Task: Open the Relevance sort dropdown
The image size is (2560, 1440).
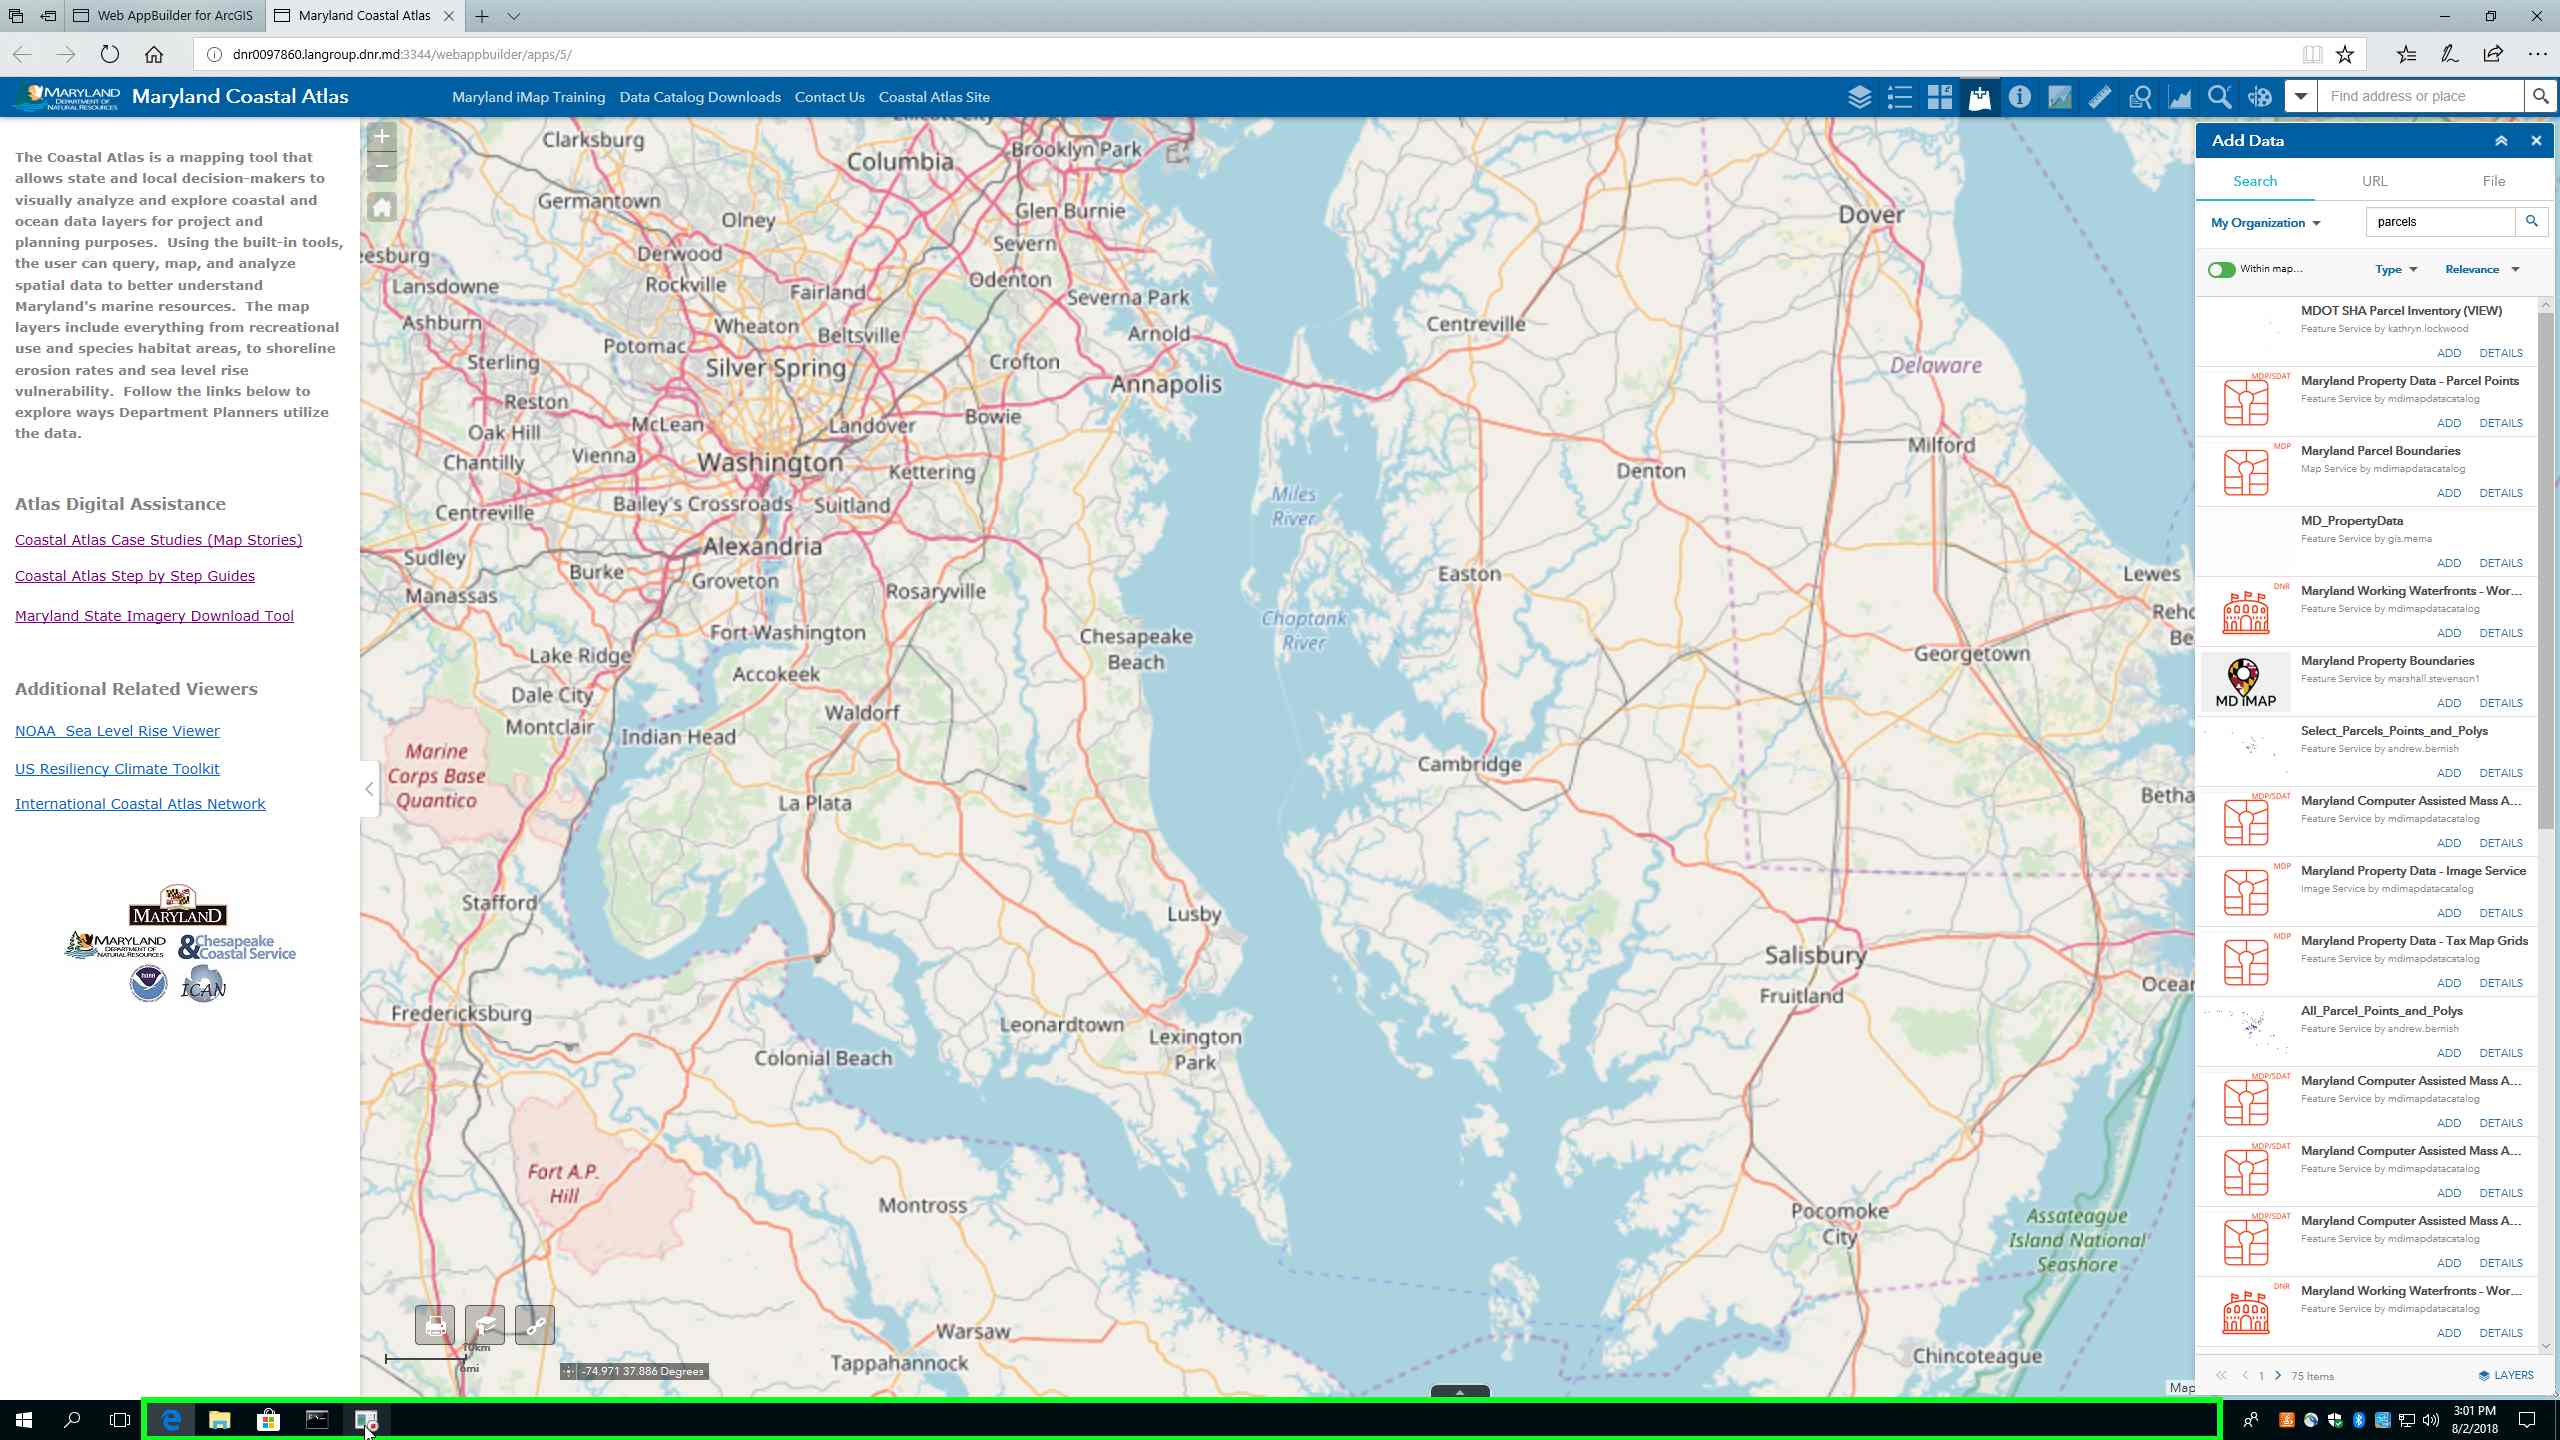Action: click(x=2483, y=269)
